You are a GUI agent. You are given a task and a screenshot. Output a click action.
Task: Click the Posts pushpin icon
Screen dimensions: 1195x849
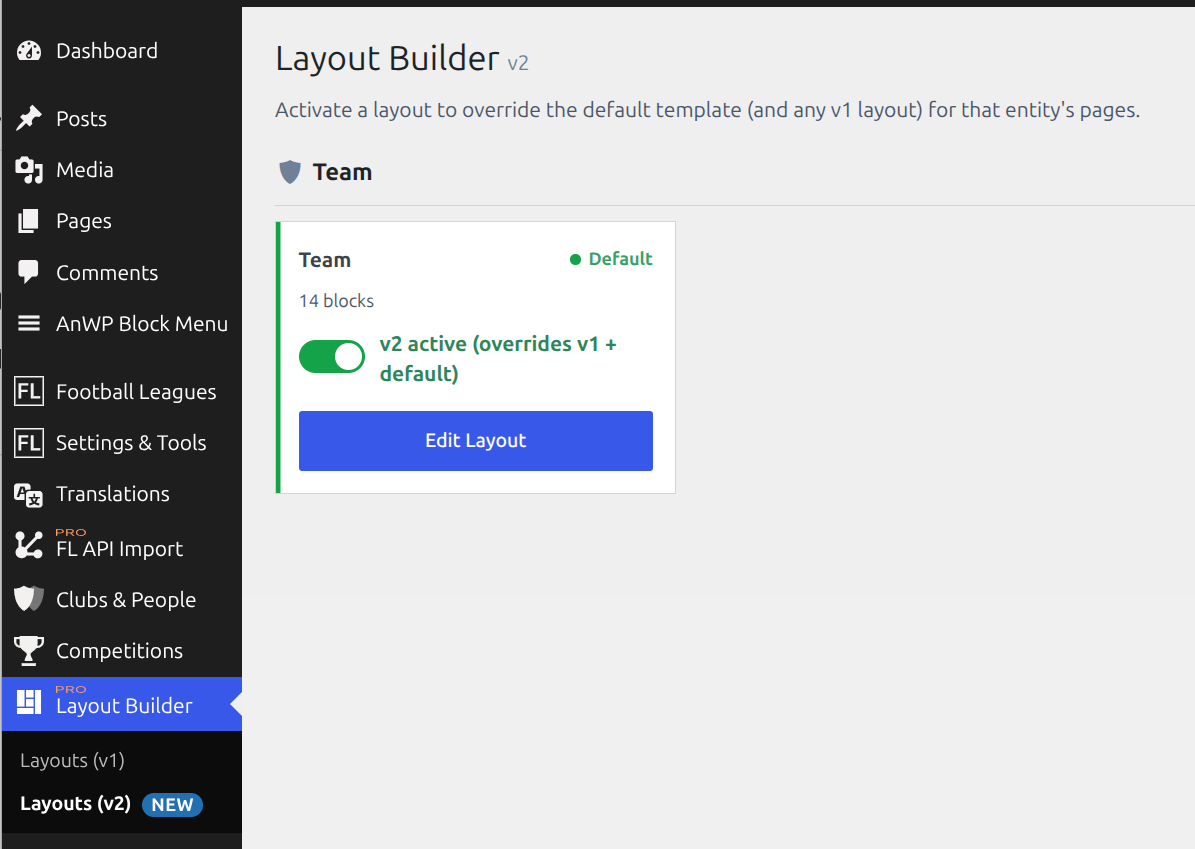tap(29, 118)
